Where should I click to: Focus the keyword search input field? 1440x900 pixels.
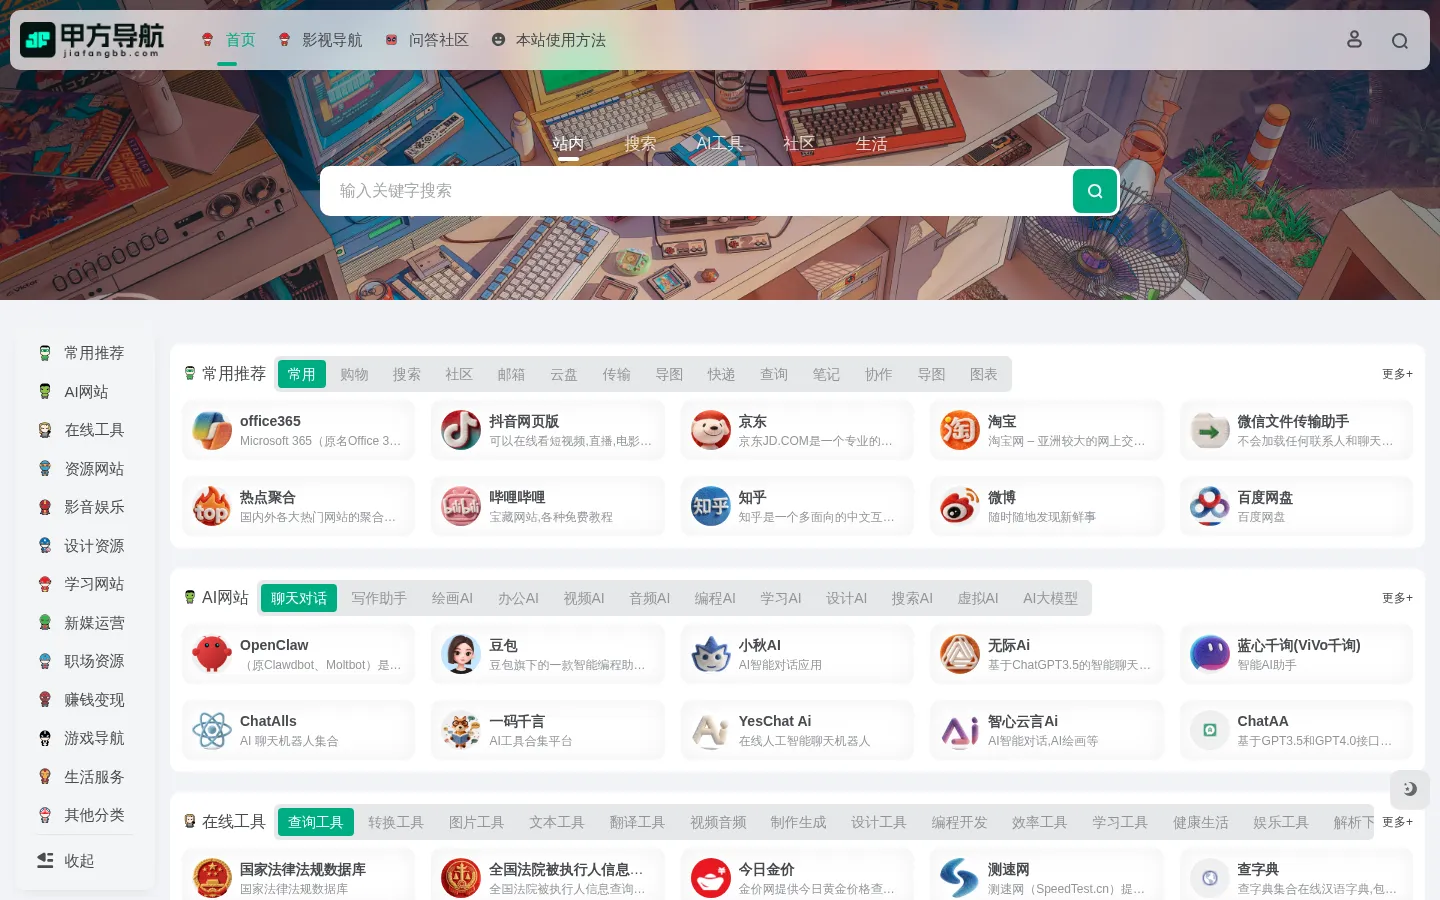coord(696,191)
